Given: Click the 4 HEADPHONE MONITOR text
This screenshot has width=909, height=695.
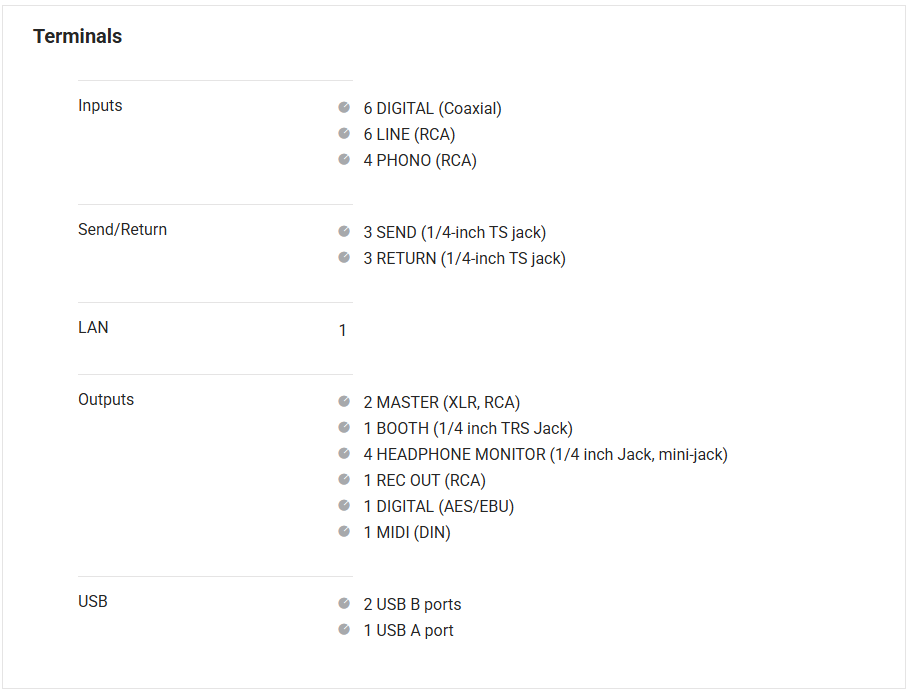Looking at the screenshot, I should [x=545, y=455].
